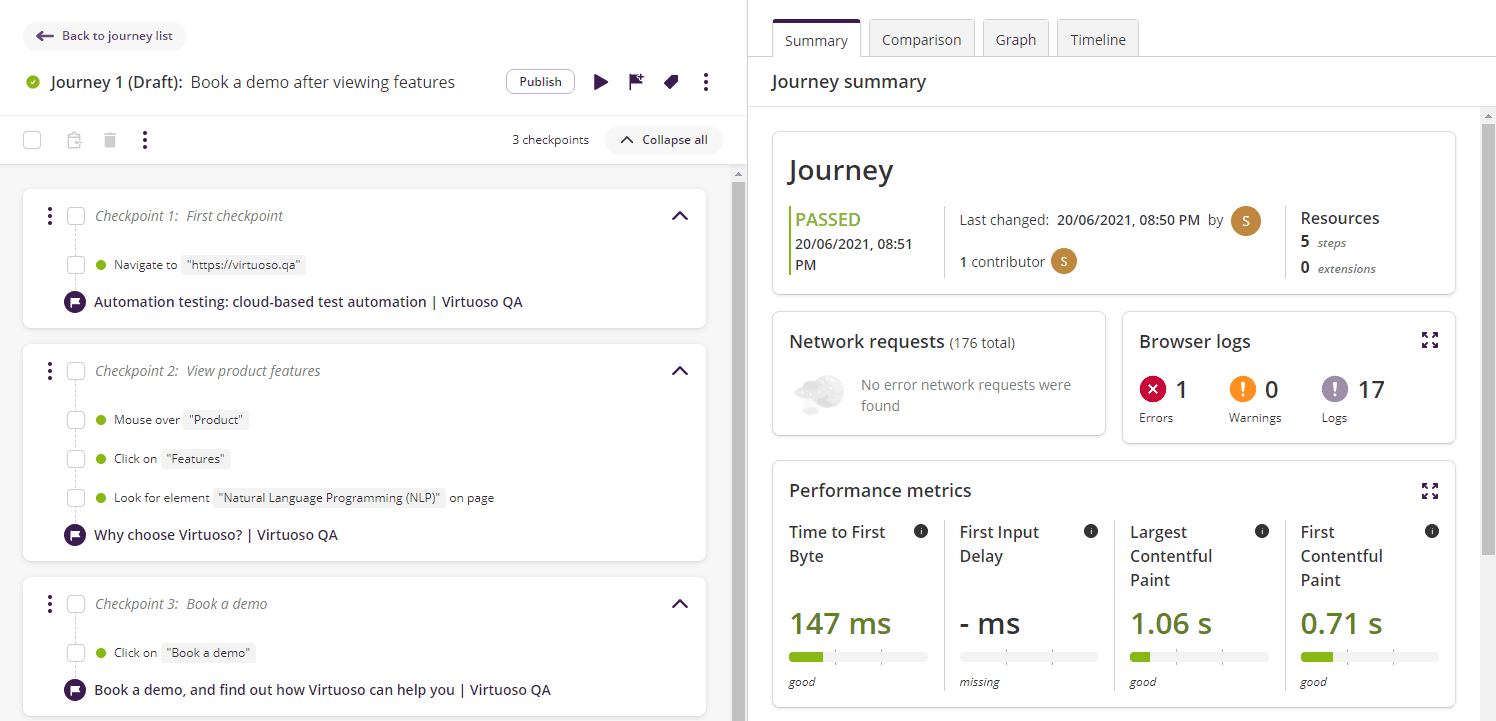The width and height of the screenshot is (1496, 721).
Task: Check the Navigate to step checkbox
Action: (x=75, y=264)
